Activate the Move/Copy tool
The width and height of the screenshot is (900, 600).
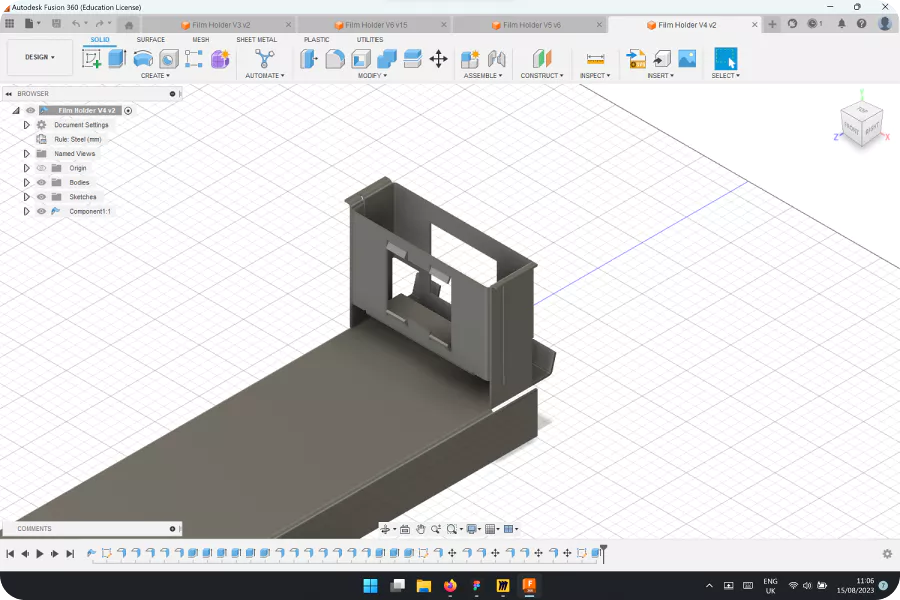click(x=439, y=59)
